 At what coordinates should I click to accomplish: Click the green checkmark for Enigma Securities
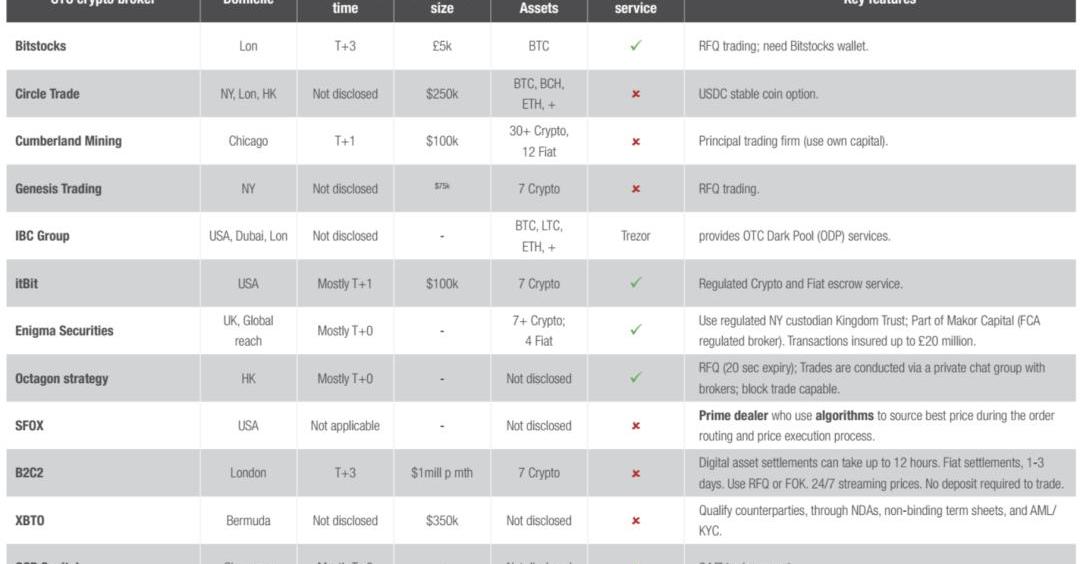[x=636, y=330]
